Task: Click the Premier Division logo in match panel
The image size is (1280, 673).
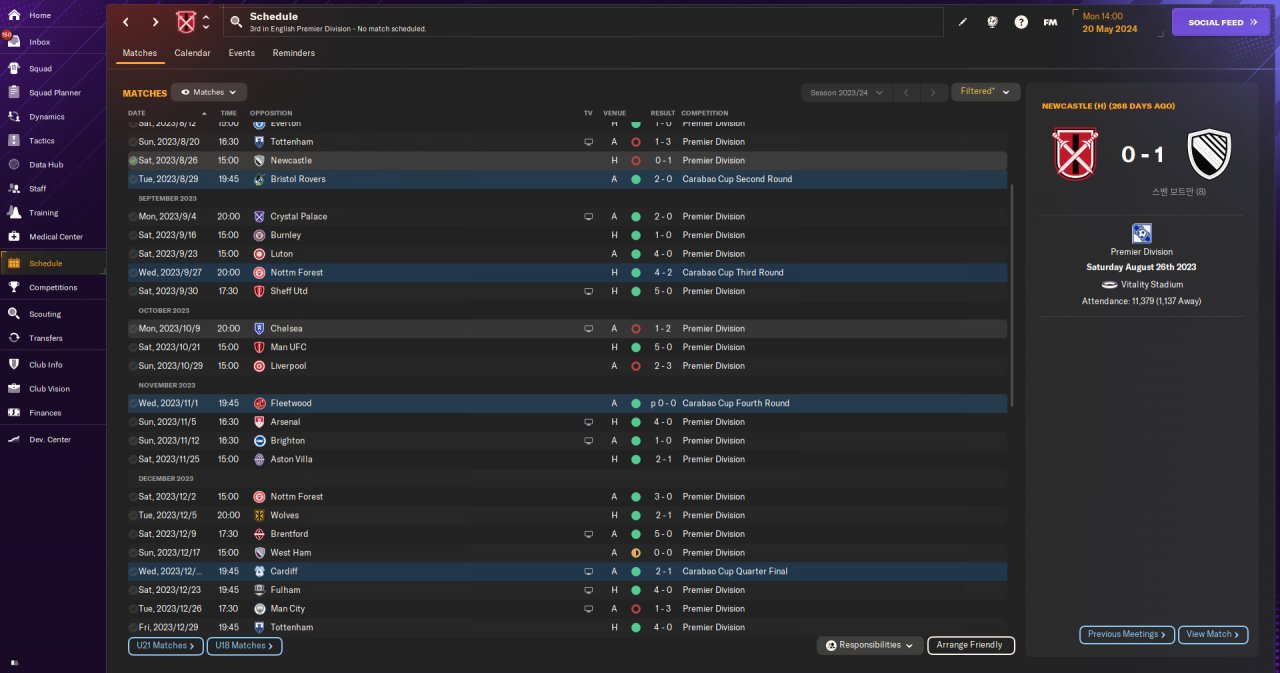Action: coord(1142,234)
